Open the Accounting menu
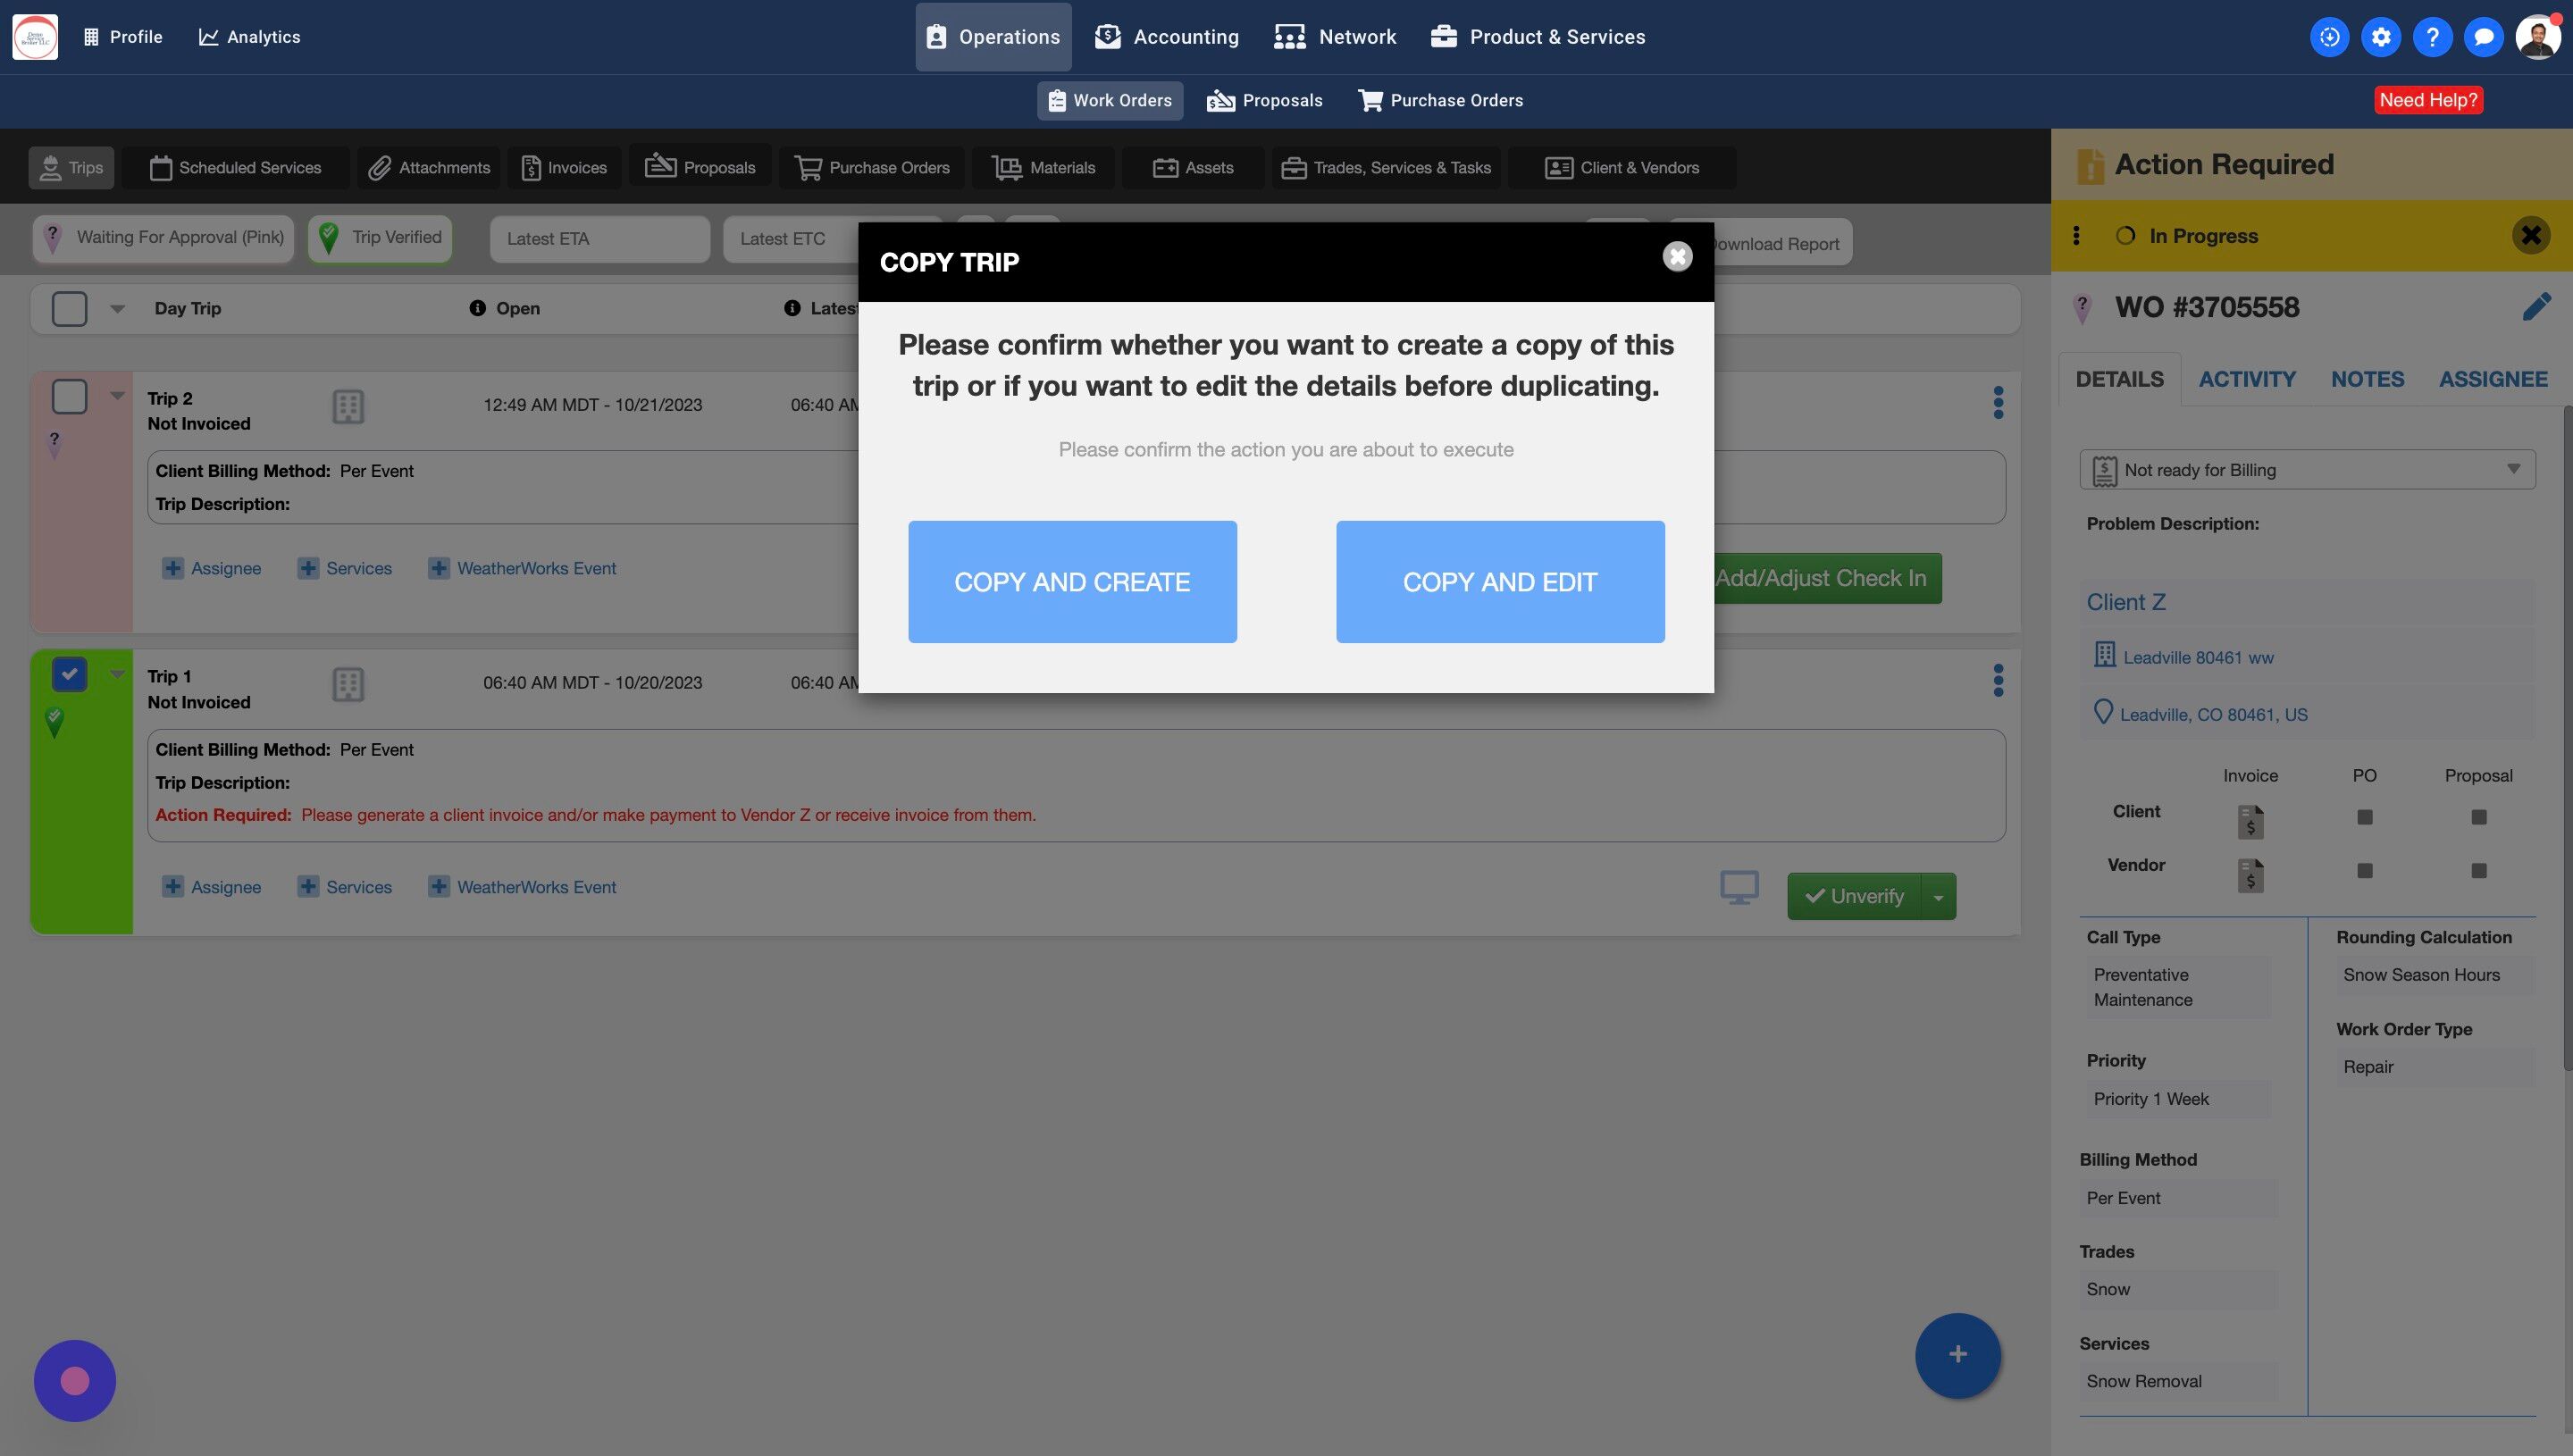Image resolution: width=2573 pixels, height=1456 pixels. (x=1166, y=37)
